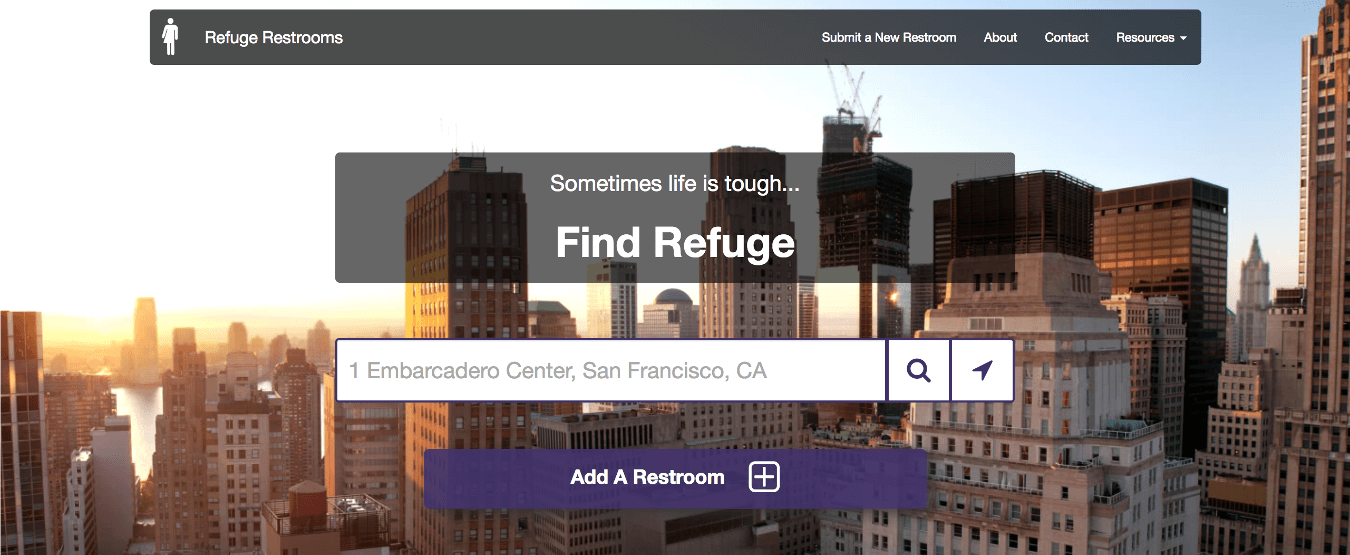Click the 'Sometimes life is tough...' tagline

675,184
